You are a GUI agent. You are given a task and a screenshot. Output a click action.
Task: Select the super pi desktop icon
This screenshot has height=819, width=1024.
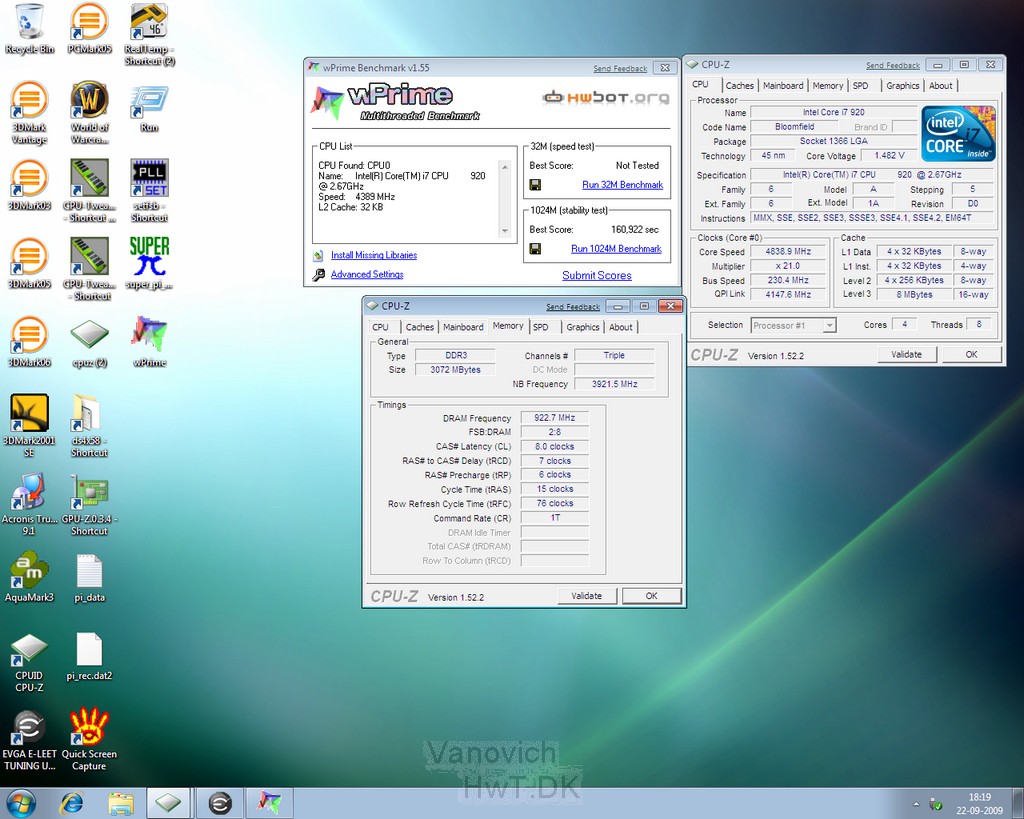[x=150, y=264]
